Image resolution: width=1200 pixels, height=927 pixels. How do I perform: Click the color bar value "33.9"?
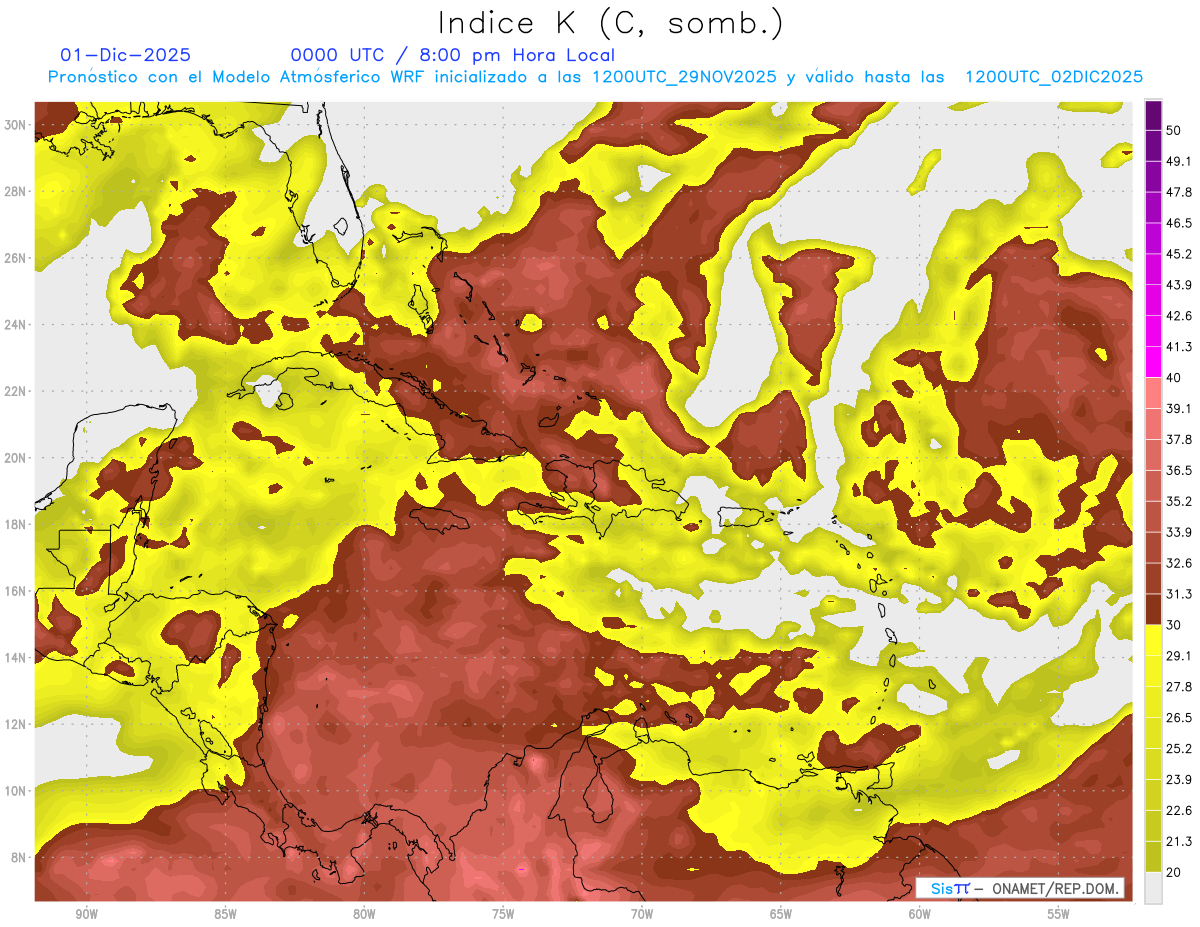1179,533
